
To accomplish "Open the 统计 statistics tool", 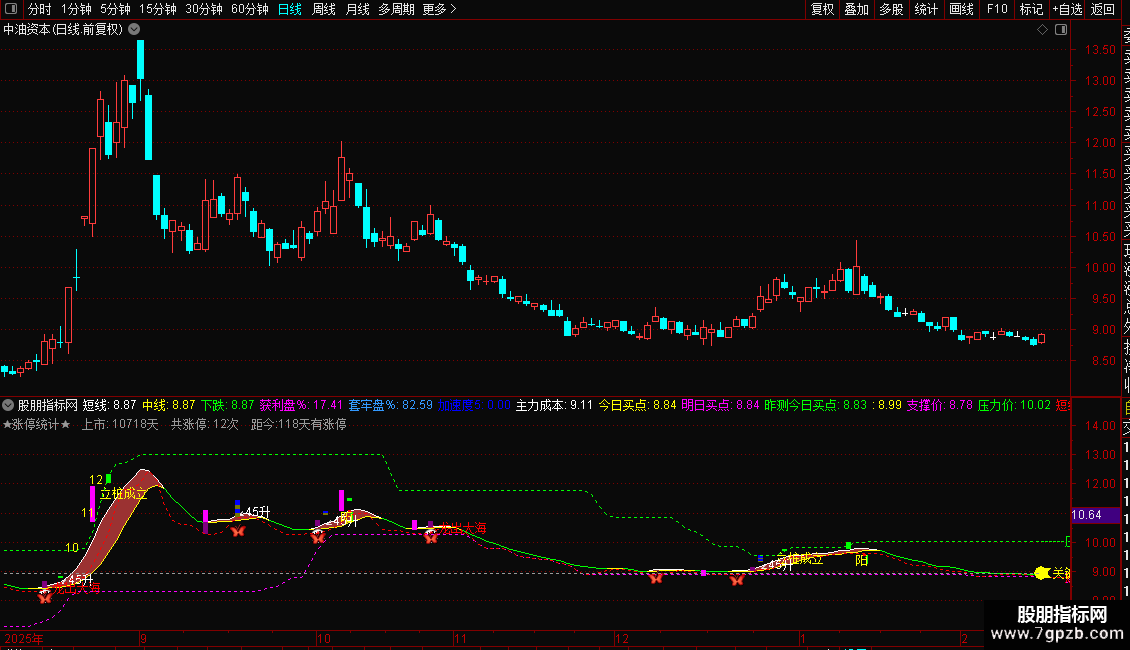I will point(926,9).
